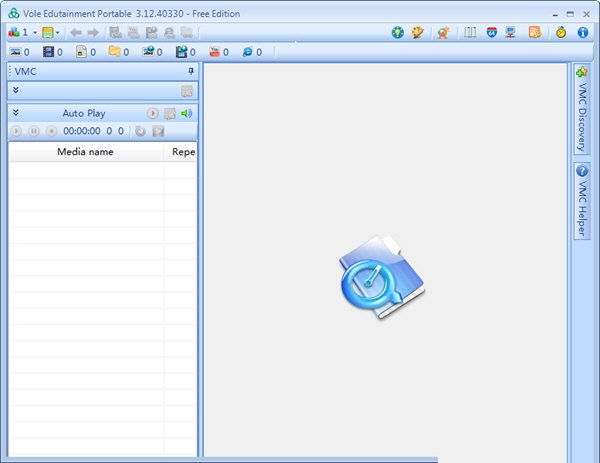The height and width of the screenshot is (463, 600).
Task: Click the Auto Play label
Action: (x=84, y=114)
